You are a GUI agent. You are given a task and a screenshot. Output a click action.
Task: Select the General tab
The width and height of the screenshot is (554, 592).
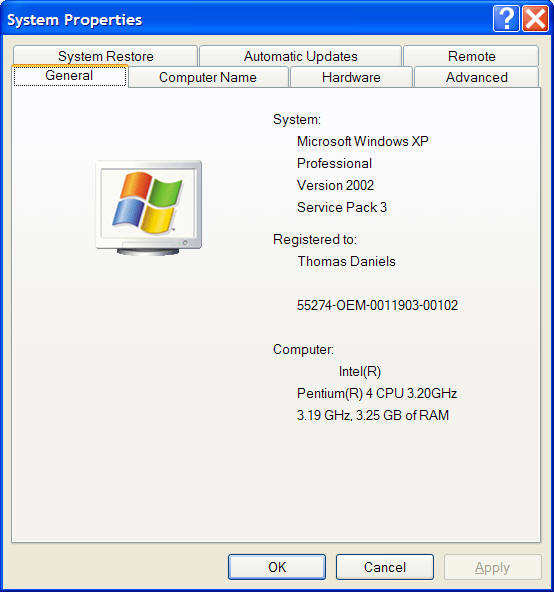pyautogui.click(x=69, y=76)
